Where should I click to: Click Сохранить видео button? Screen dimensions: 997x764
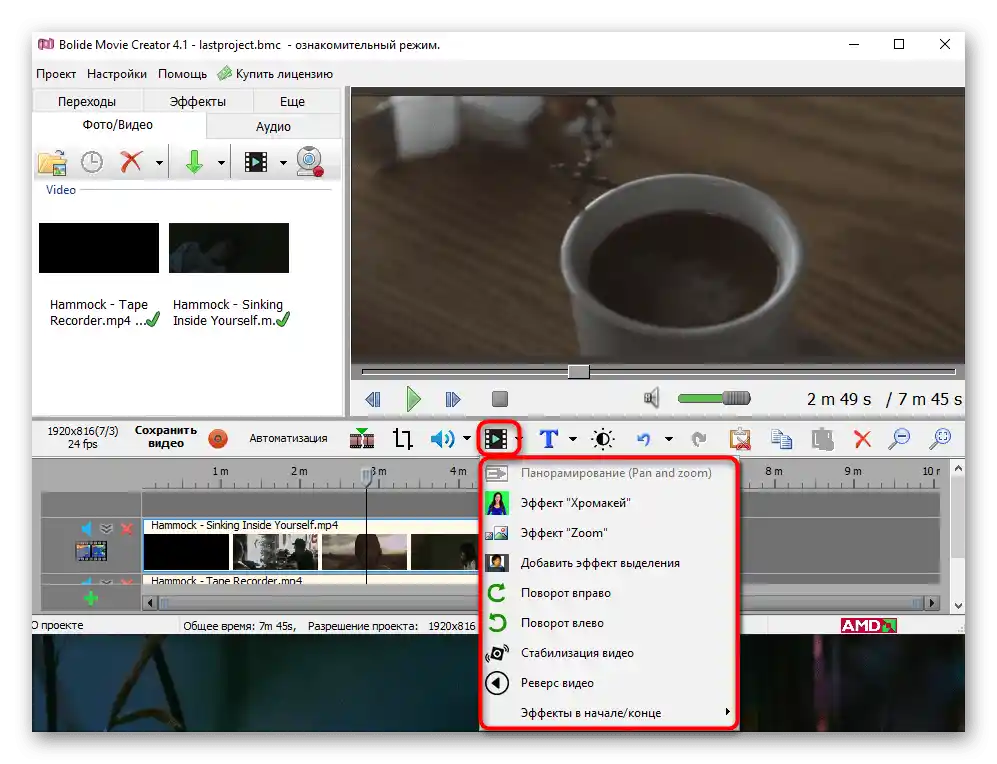[166, 437]
